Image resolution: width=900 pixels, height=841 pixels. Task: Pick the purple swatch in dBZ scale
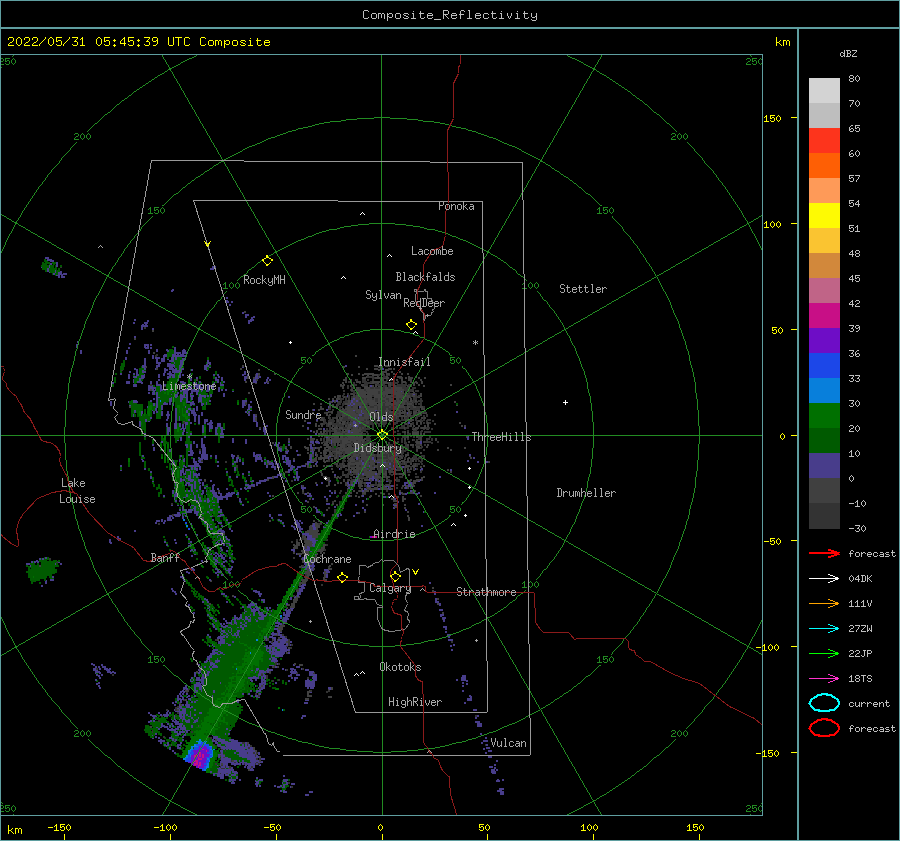[824, 341]
